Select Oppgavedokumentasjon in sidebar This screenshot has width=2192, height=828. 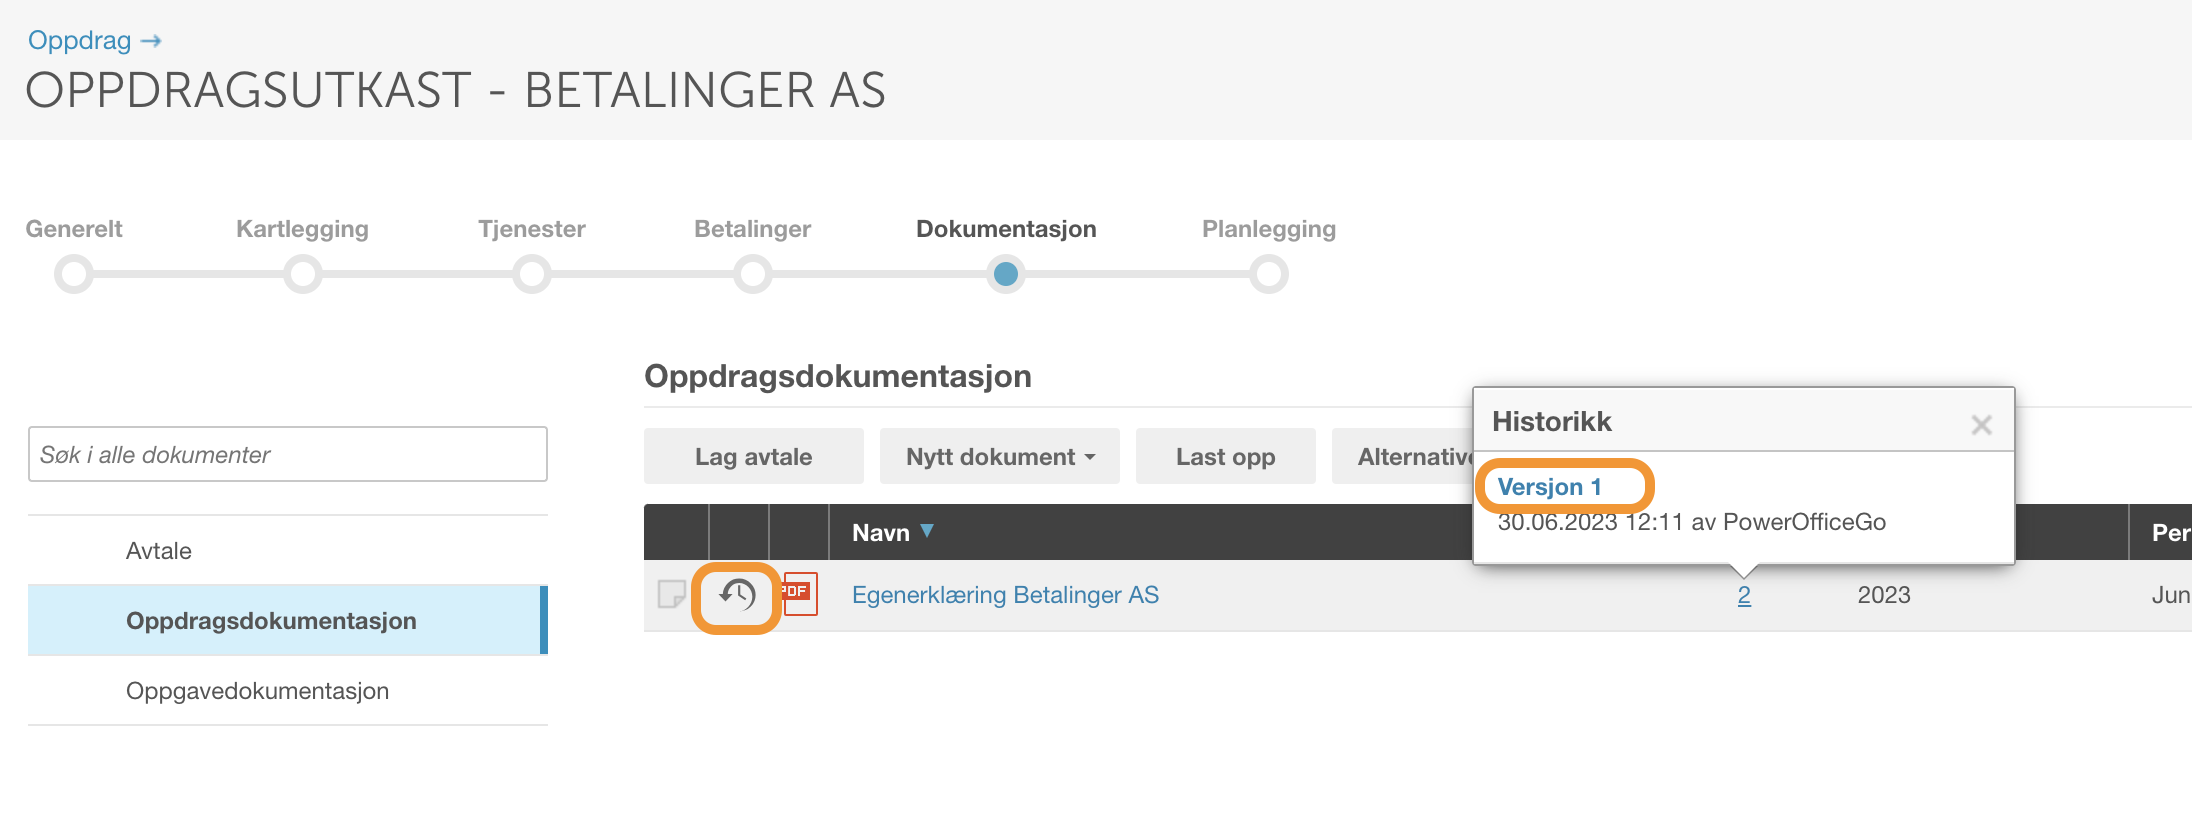click(257, 691)
